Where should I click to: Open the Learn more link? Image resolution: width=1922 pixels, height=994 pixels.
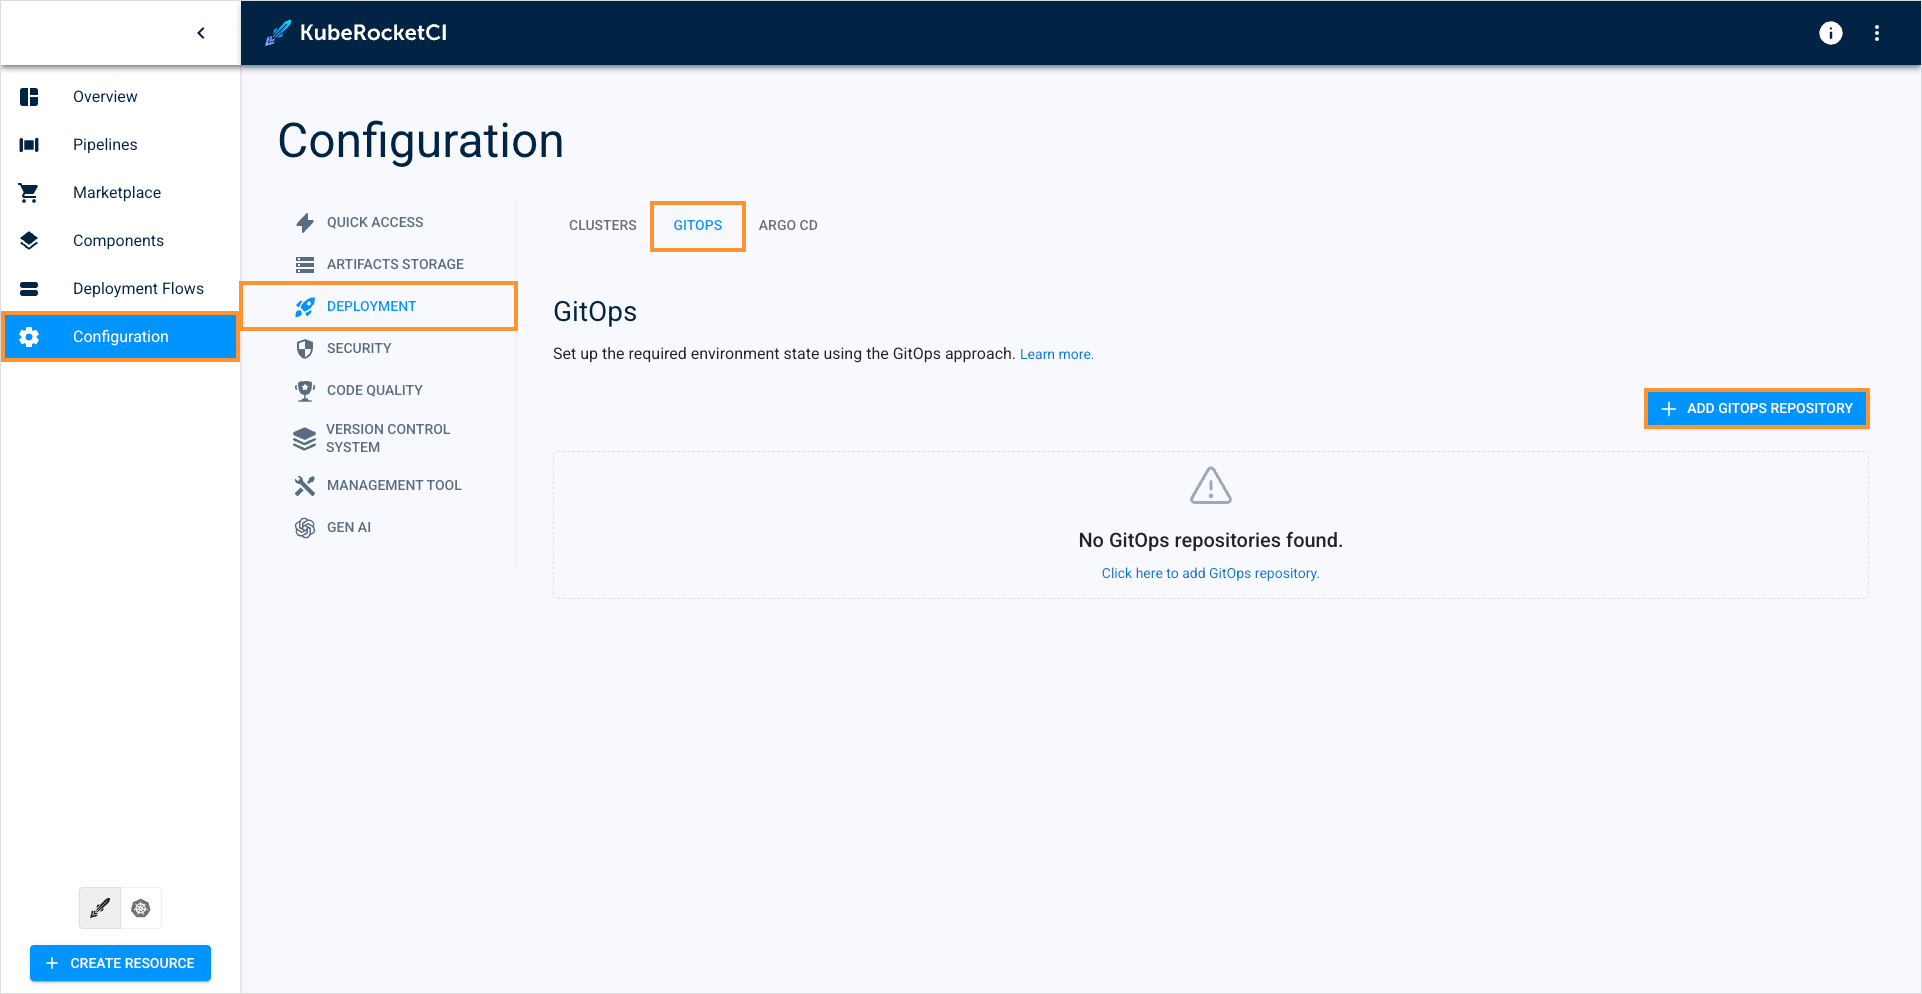coord(1056,354)
